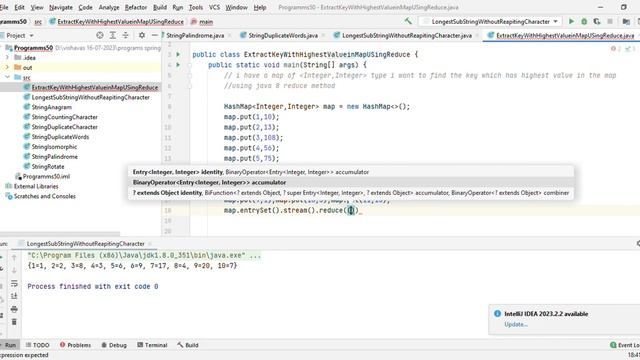Expand the .idea folder
640x360 pixels.
point(7,58)
